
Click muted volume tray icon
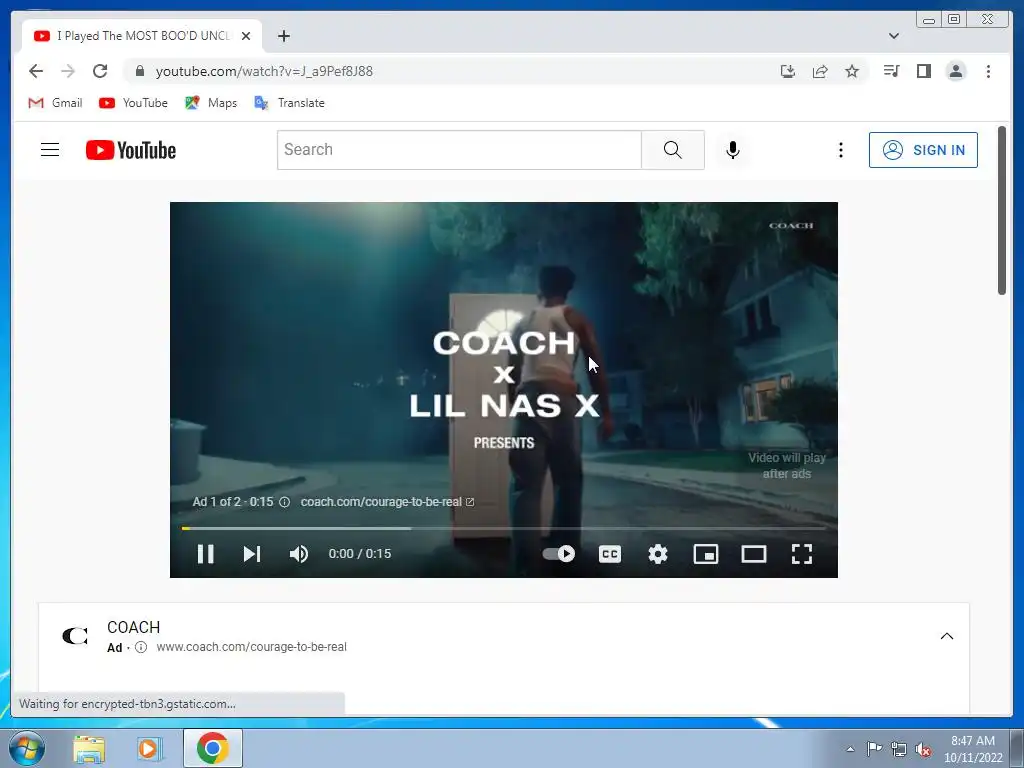(x=923, y=749)
